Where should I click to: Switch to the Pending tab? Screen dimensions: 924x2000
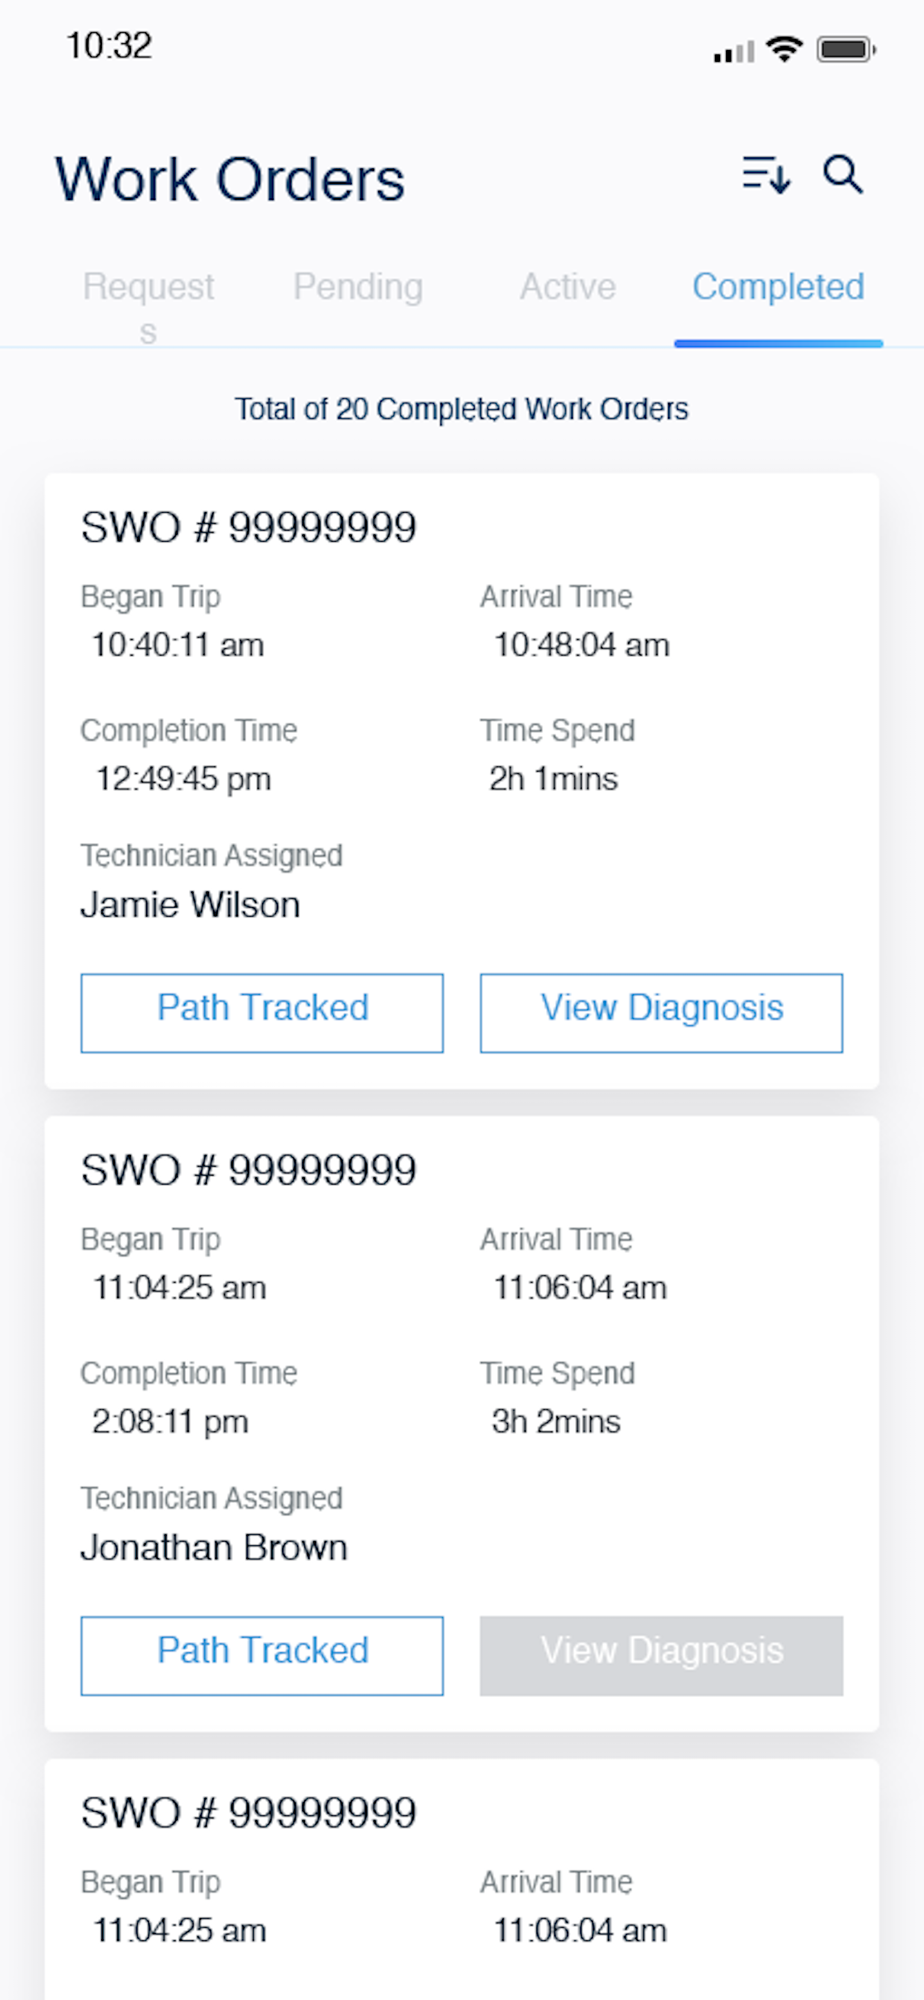tap(358, 287)
